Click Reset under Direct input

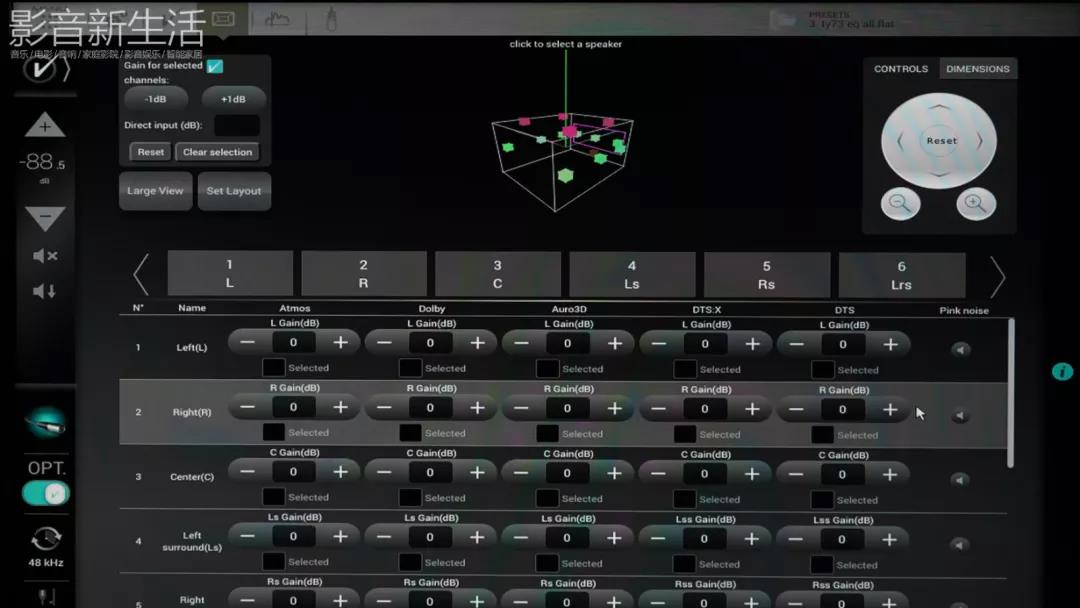click(x=150, y=152)
